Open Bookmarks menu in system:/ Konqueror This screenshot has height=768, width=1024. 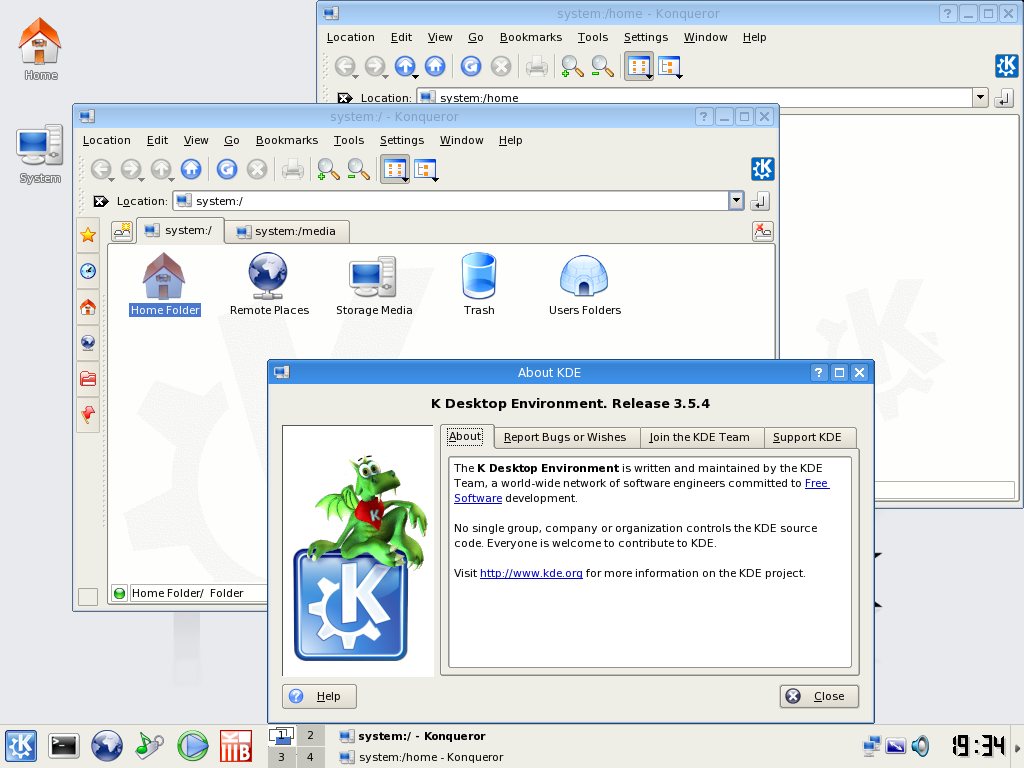(x=287, y=140)
